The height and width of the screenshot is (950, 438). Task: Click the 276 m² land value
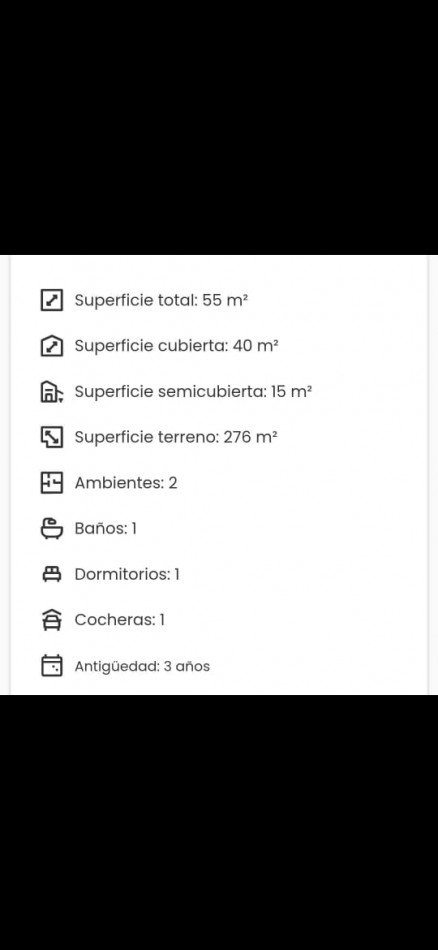click(x=250, y=437)
